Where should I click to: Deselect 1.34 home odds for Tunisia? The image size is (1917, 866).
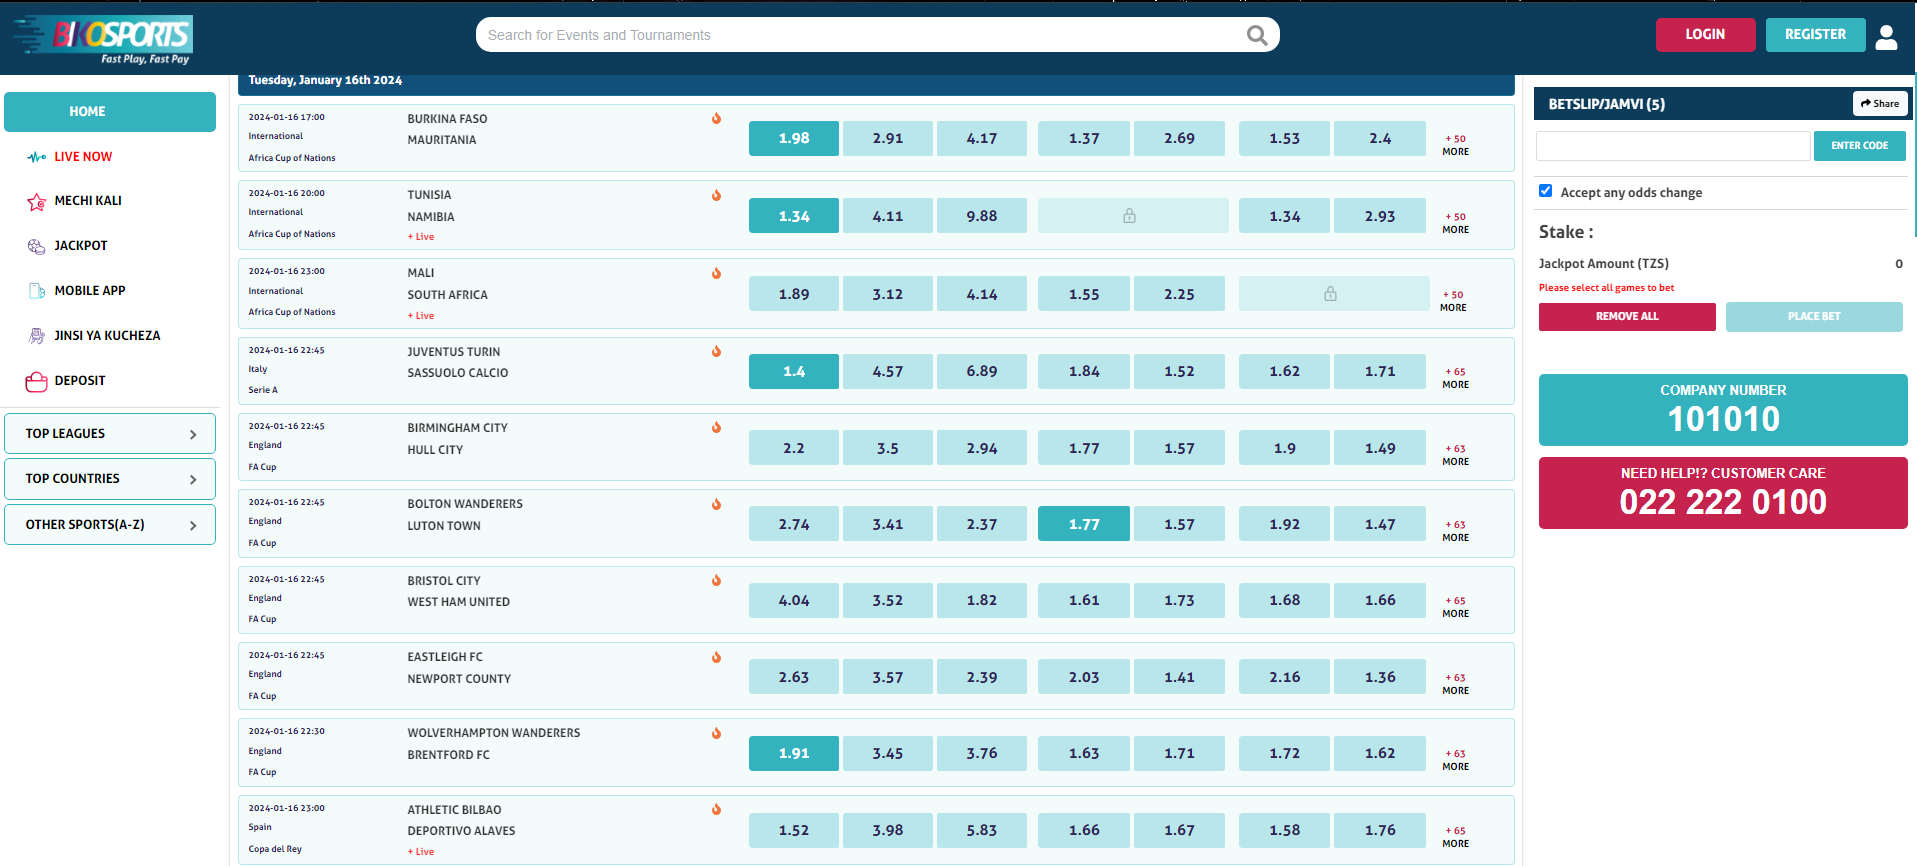click(794, 216)
